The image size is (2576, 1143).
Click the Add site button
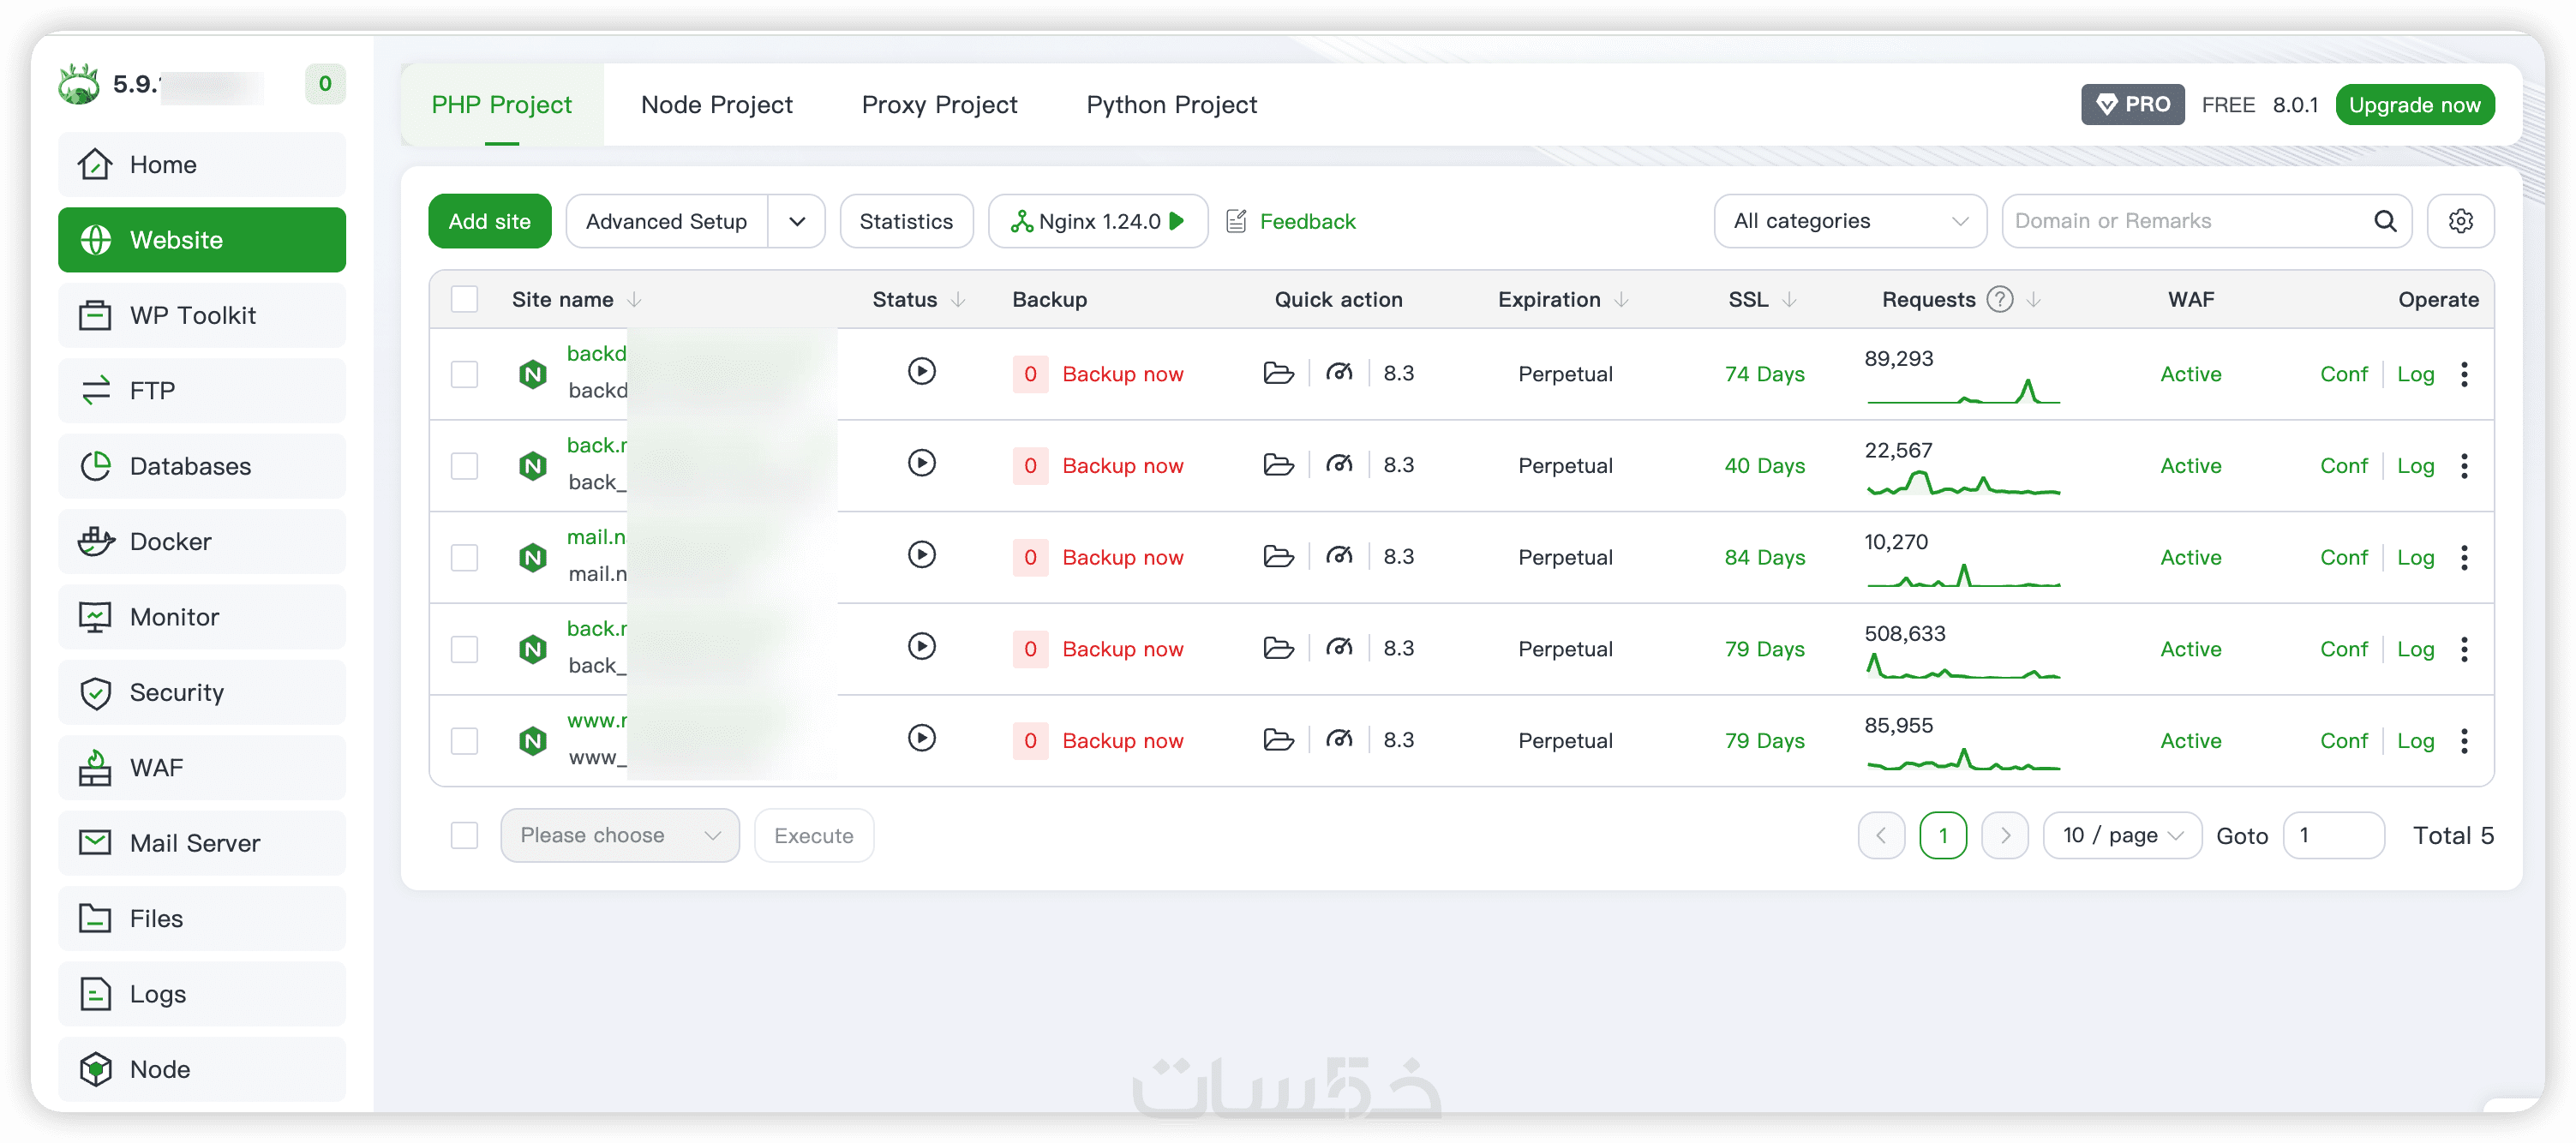click(489, 221)
